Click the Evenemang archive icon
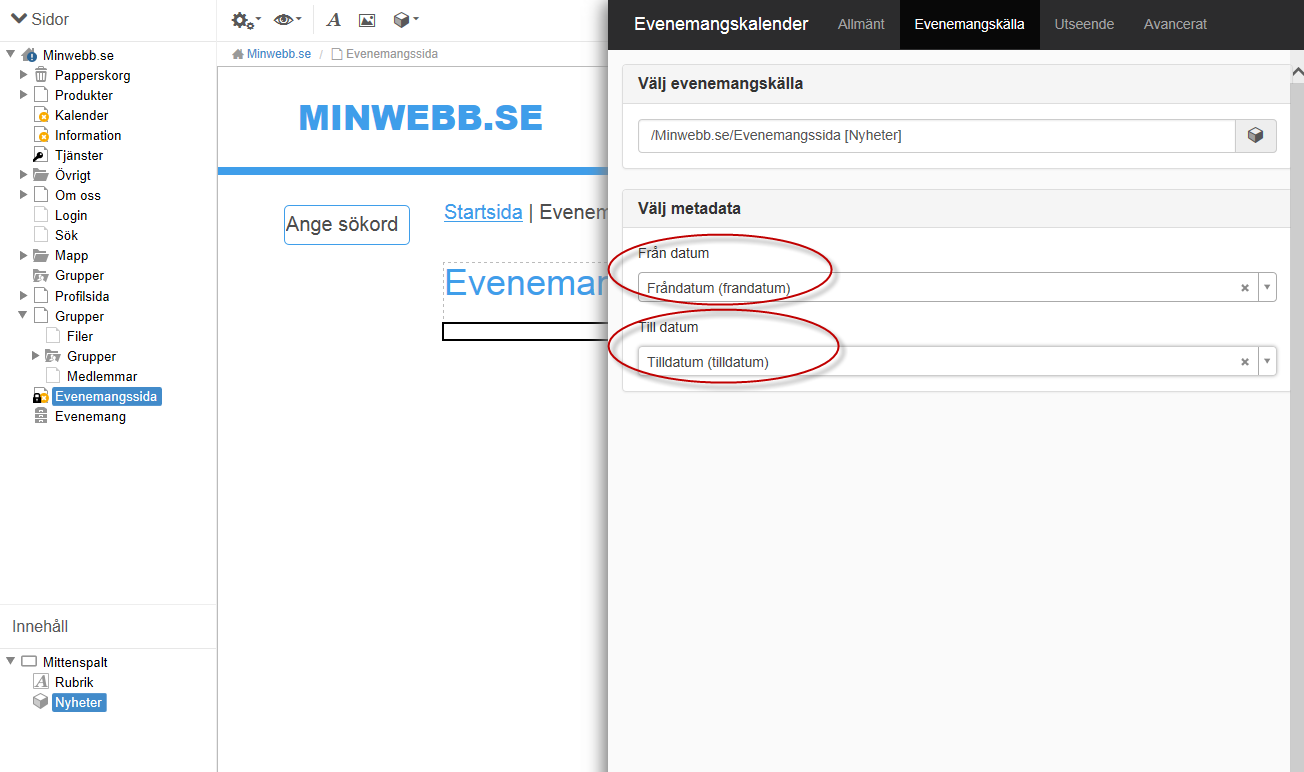 [x=41, y=417]
